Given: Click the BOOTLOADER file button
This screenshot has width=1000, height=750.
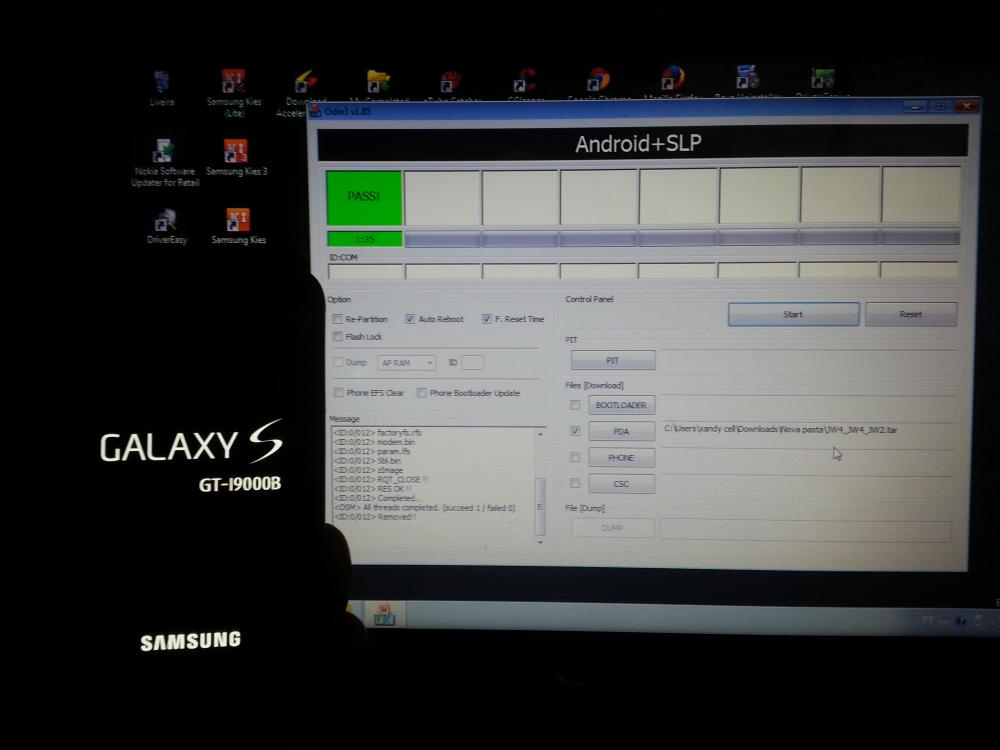Looking at the screenshot, I should click(621, 405).
